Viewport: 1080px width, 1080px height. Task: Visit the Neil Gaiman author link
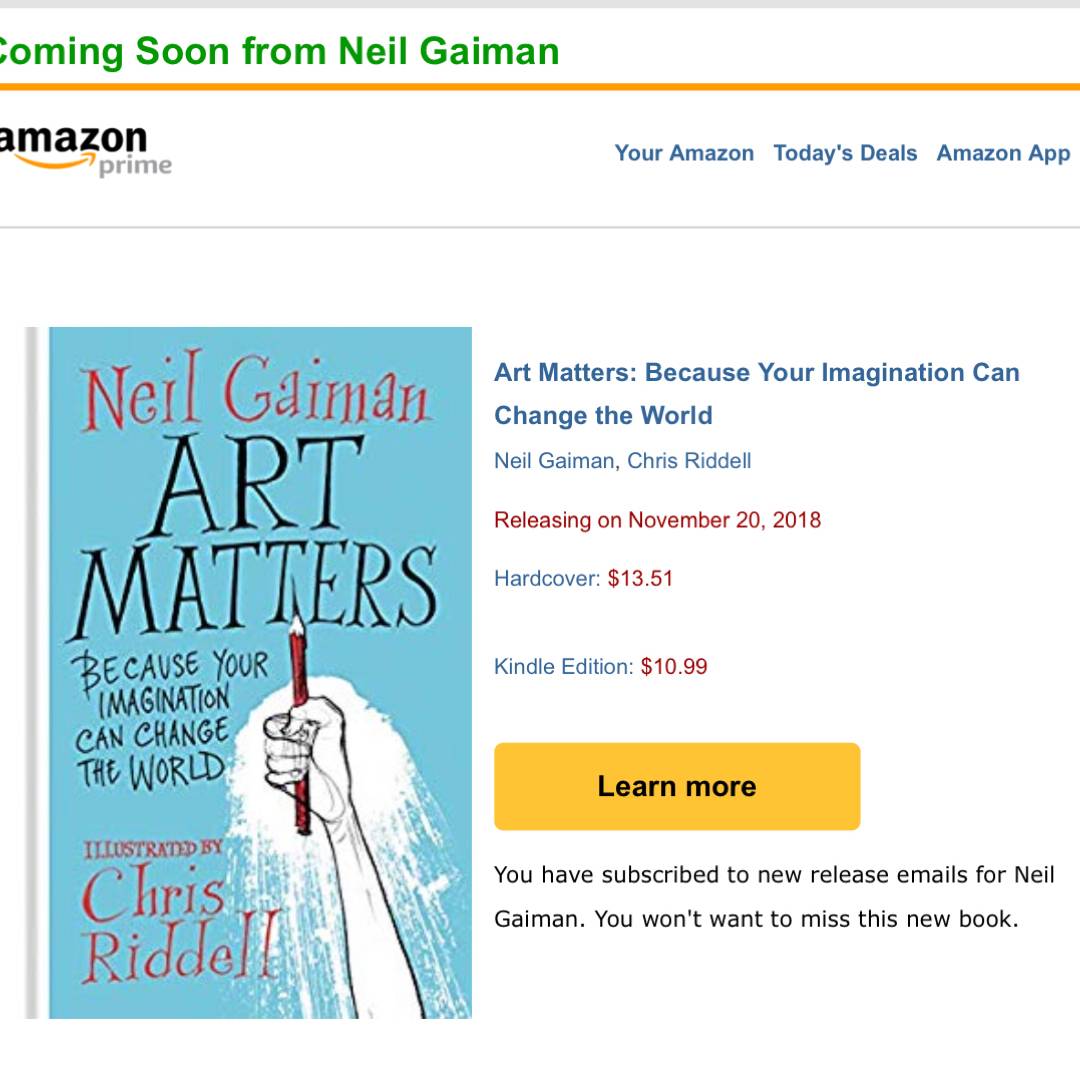coord(554,461)
